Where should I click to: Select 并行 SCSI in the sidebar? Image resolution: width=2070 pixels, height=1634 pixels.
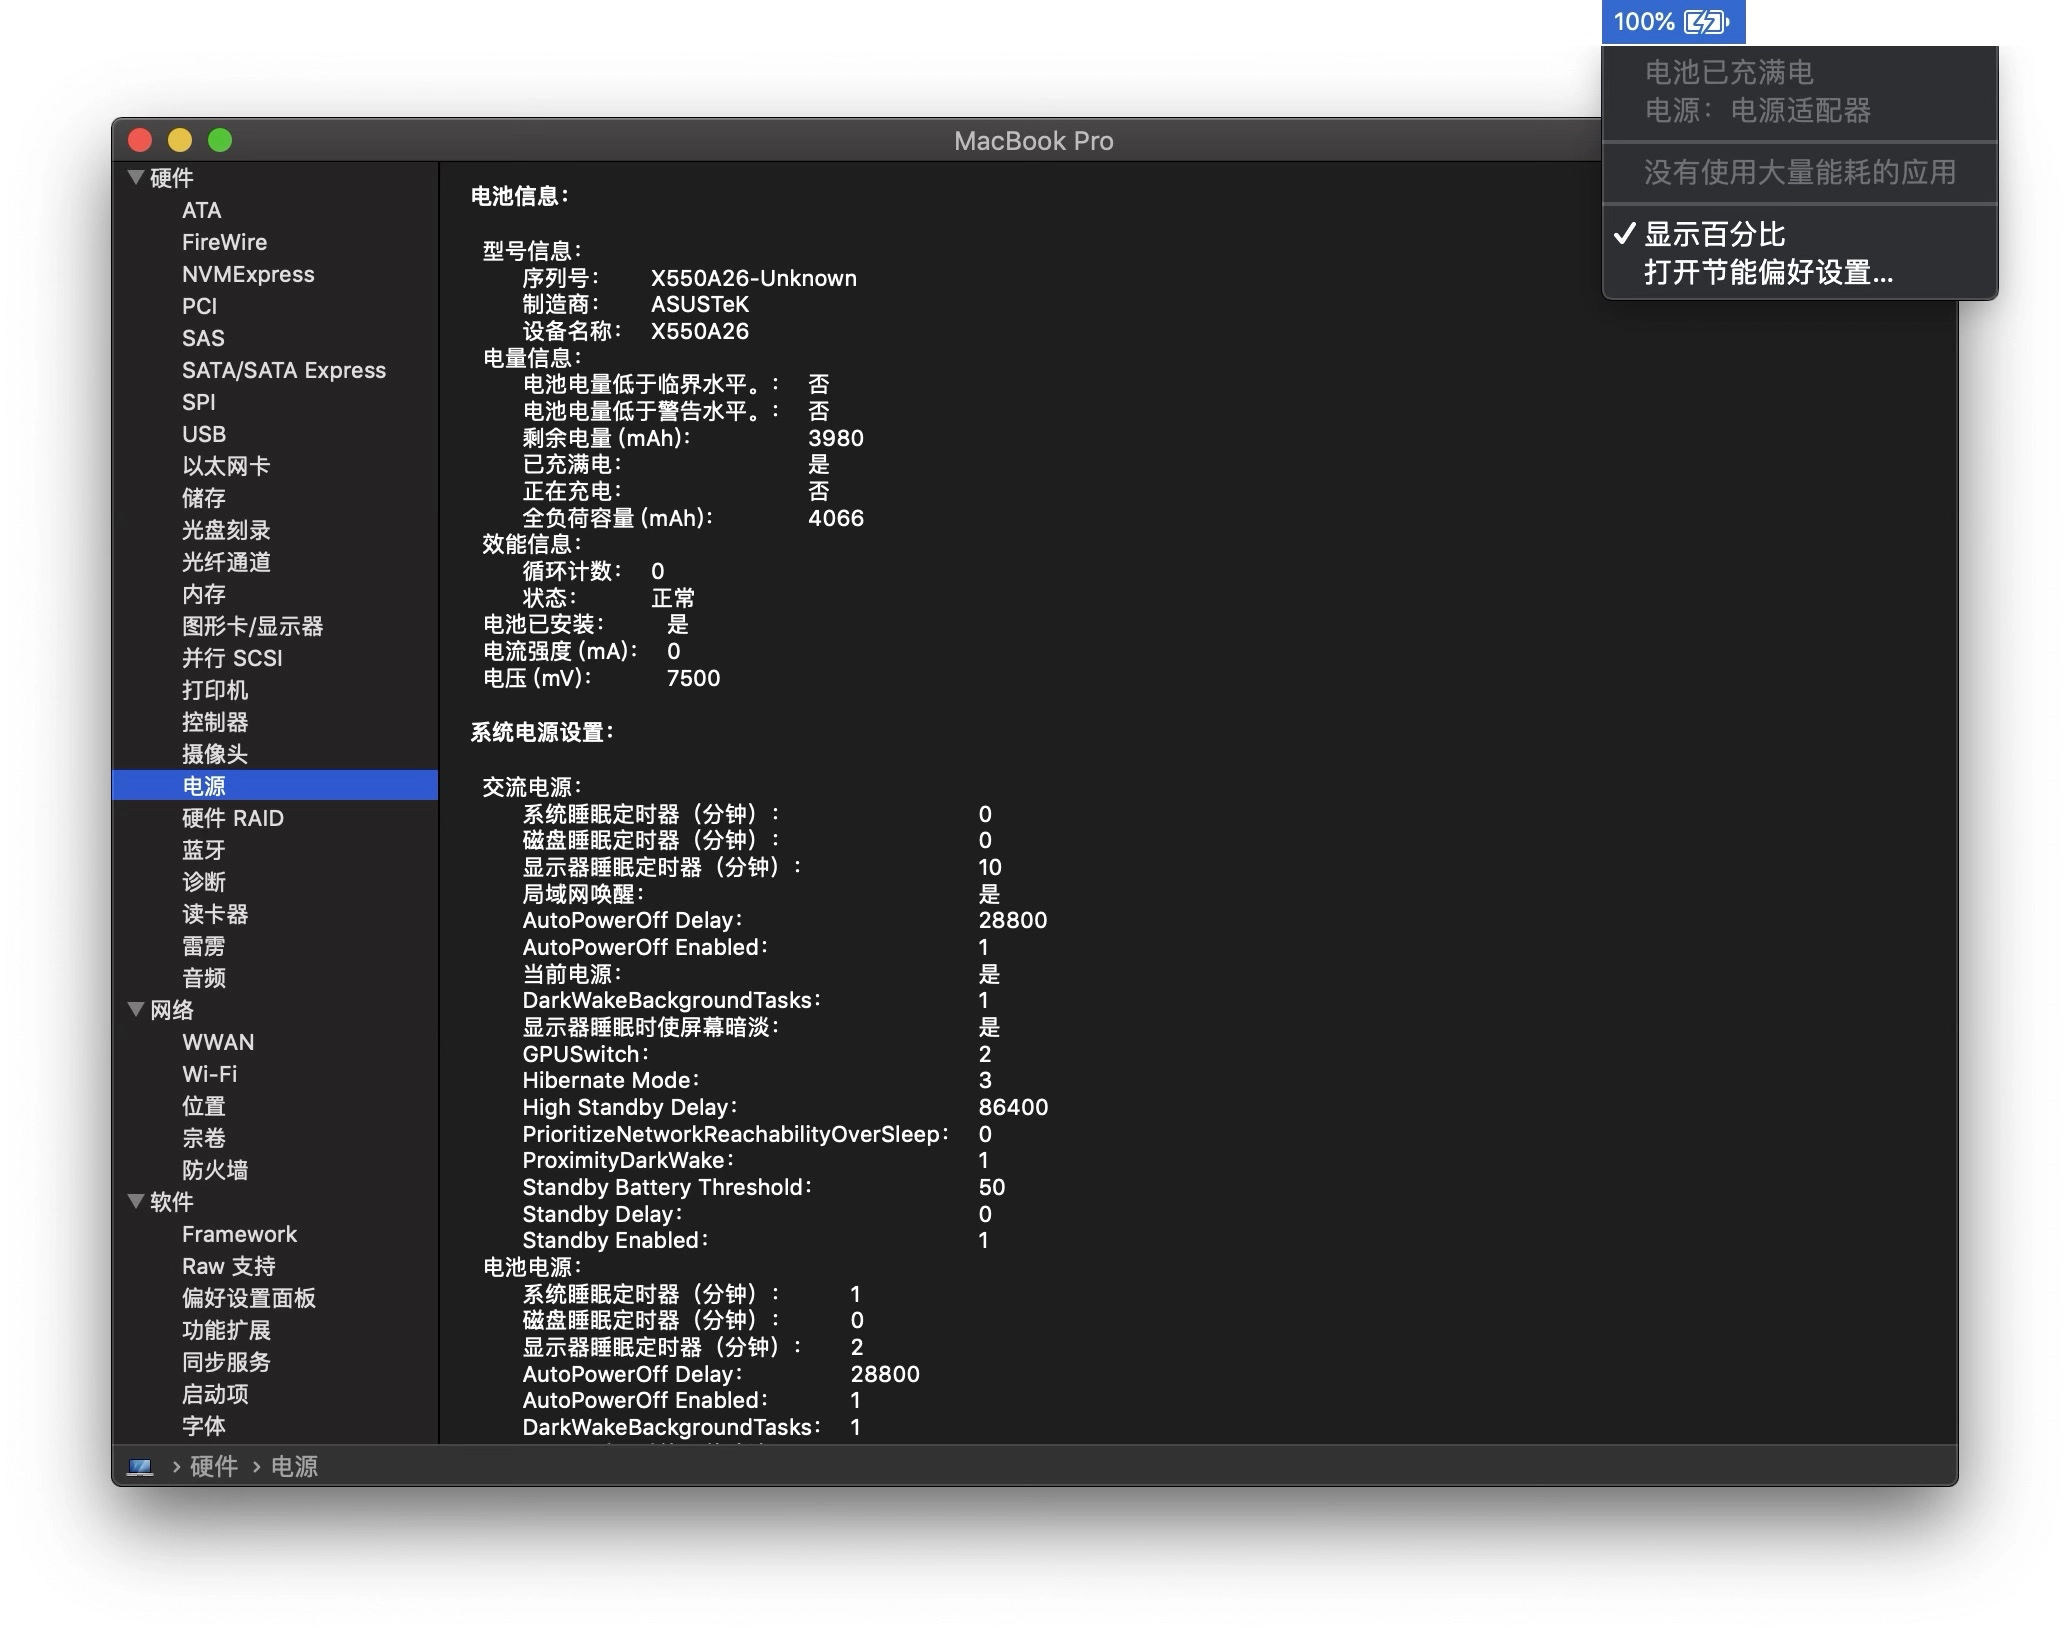pyautogui.click(x=232, y=658)
